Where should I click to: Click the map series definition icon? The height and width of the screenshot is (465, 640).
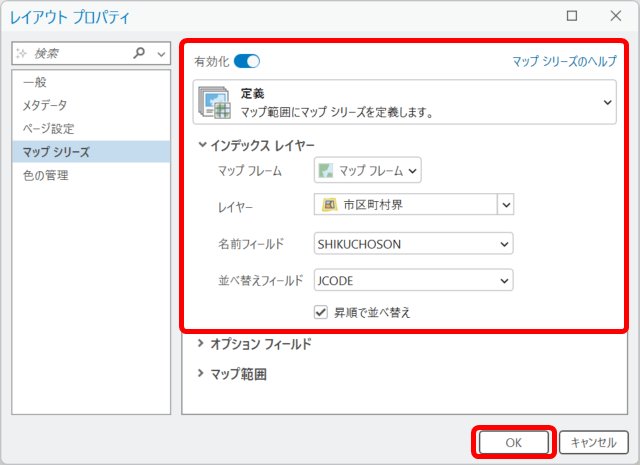coord(216,103)
